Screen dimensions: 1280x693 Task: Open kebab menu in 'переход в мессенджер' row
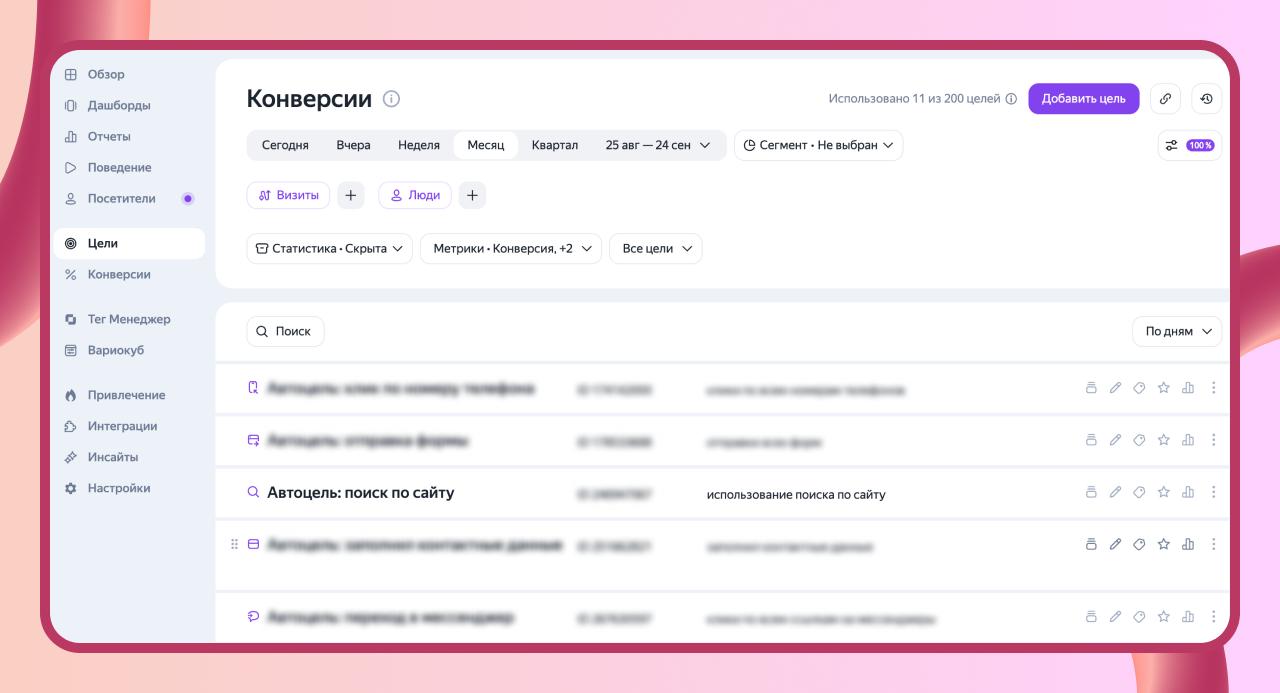(1214, 617)
